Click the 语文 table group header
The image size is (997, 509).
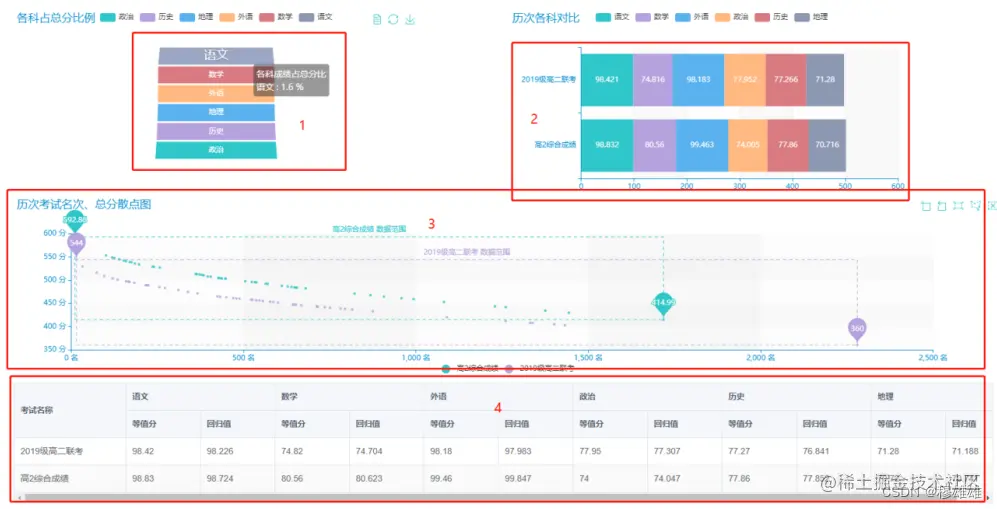coord(140,397)
